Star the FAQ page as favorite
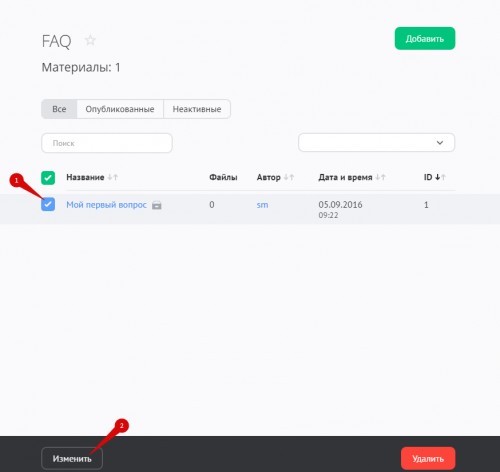 click(x=90, y=40)
